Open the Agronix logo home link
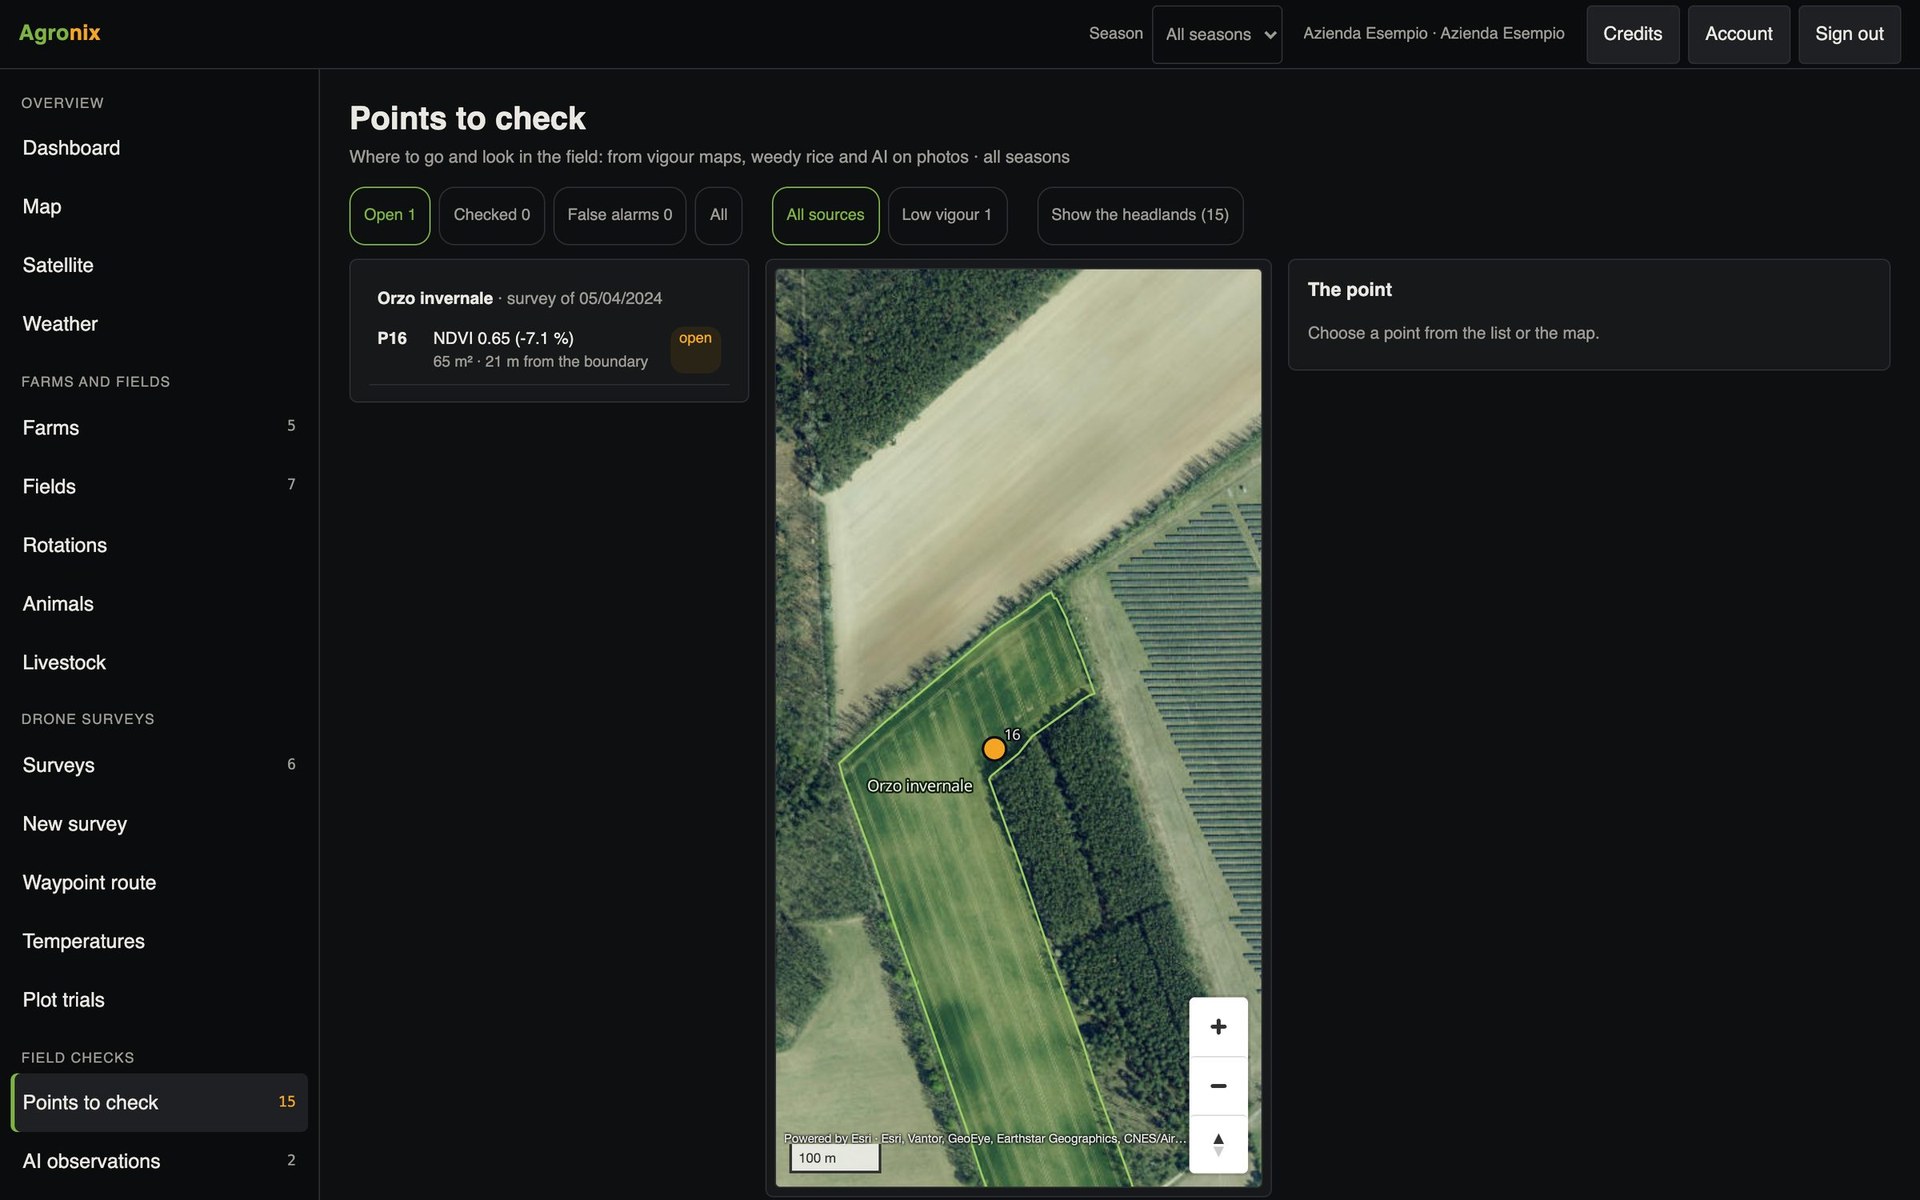The width and height of the screenshot is (1920, 1200). (x=60, y=33)
